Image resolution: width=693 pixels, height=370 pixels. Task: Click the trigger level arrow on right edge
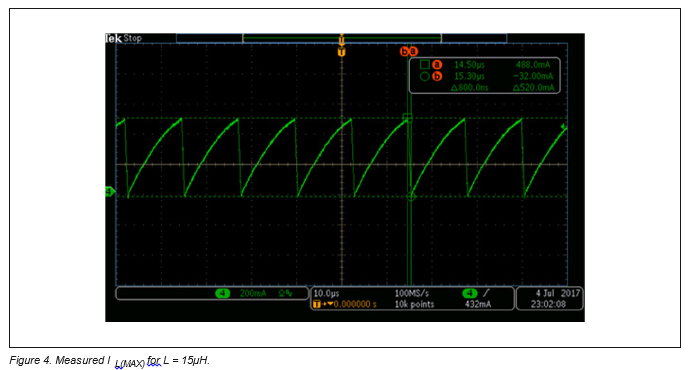point(564,127)
